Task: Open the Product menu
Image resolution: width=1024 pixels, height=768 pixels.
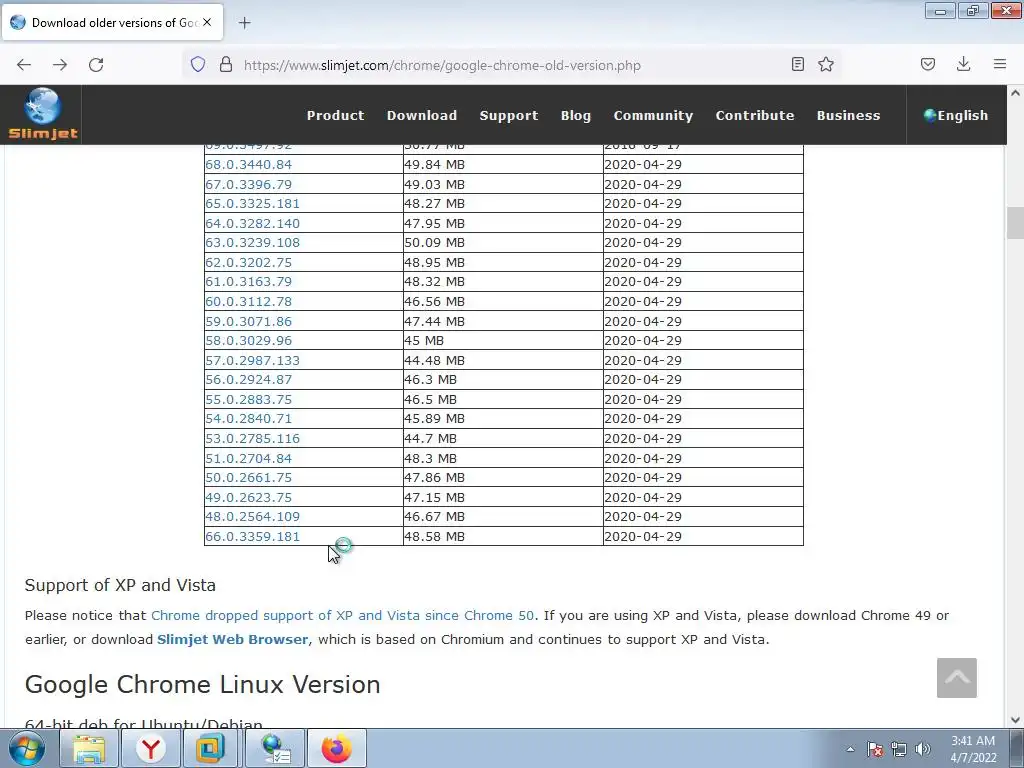Action: tap(336, 116)
